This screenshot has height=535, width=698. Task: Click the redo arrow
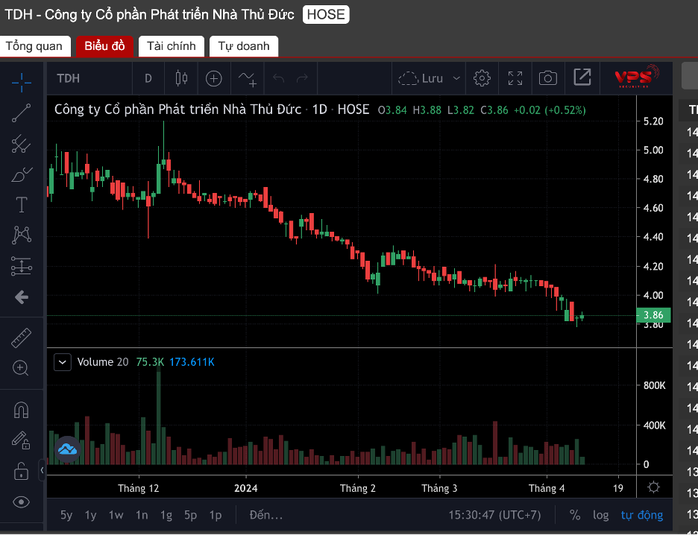(302, 79)
